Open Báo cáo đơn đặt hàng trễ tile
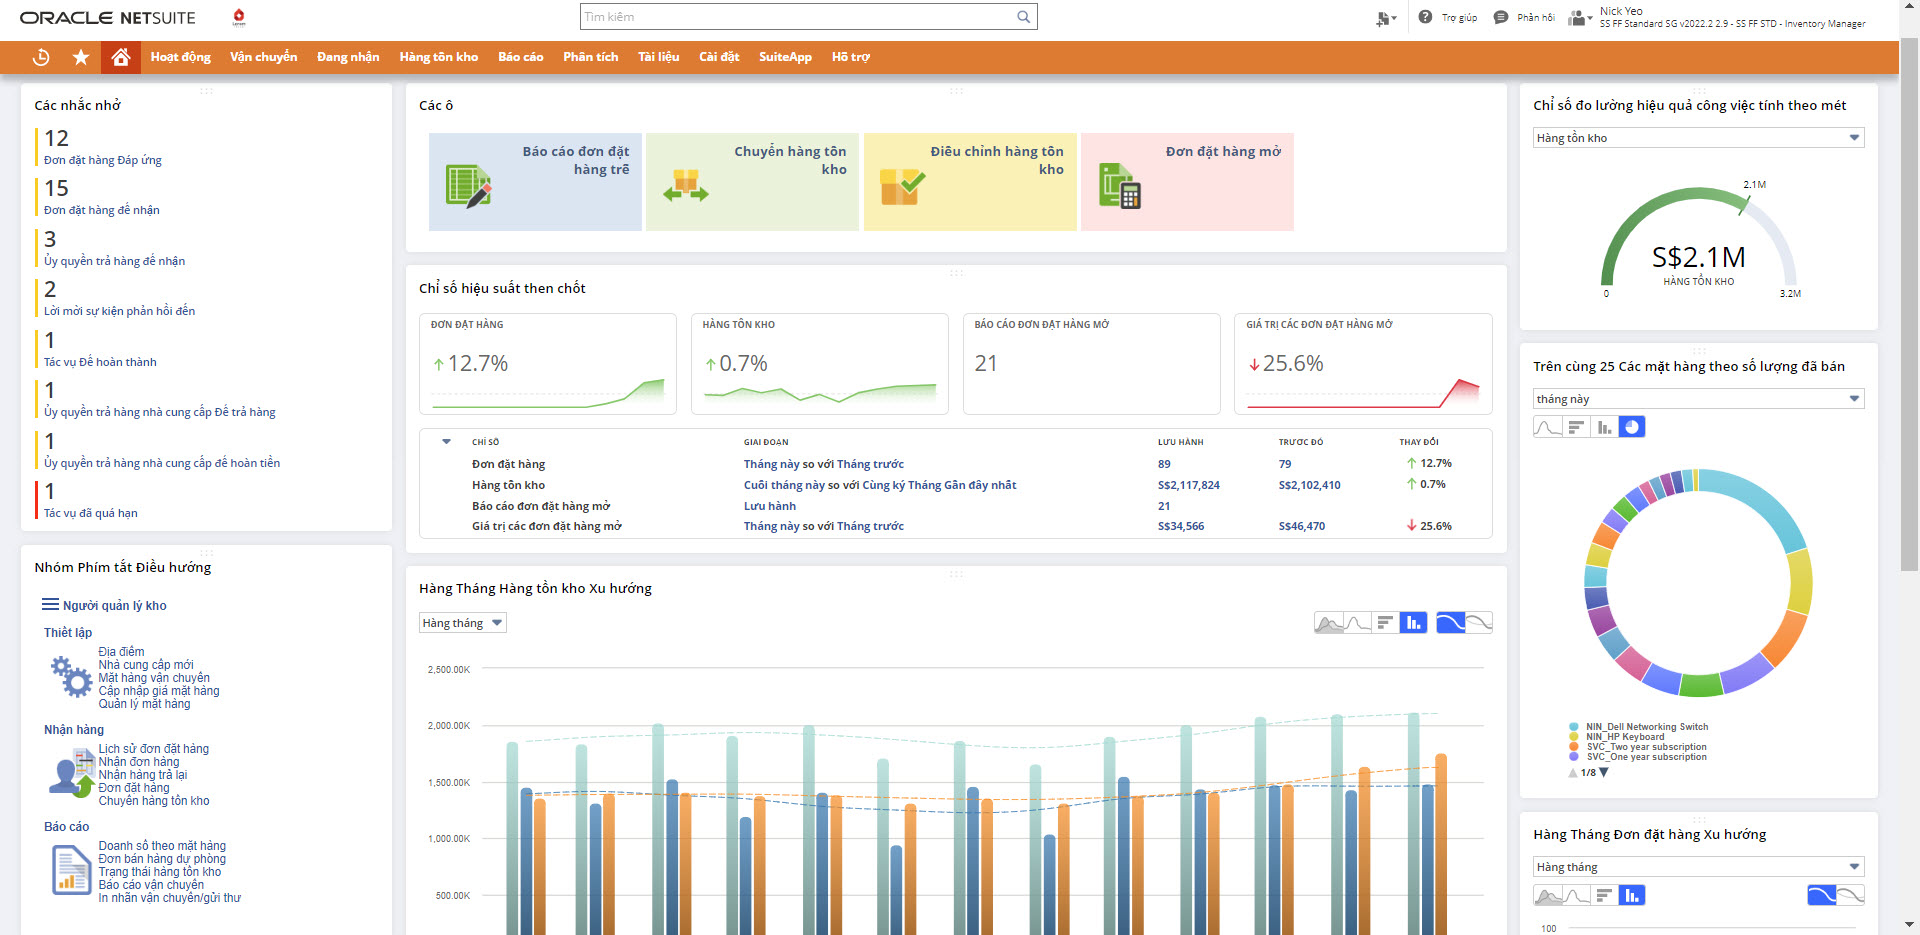The height and width of the screenshot is (935, 1920). tap(535, 182)
